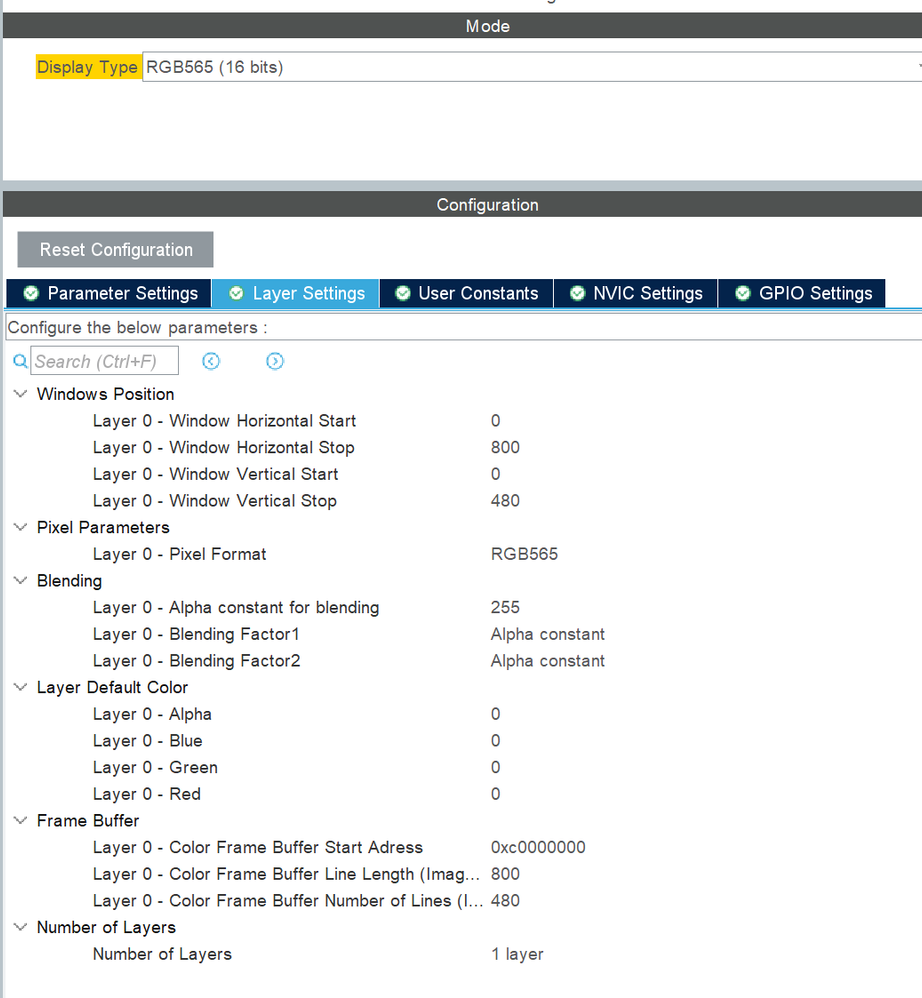The image size is (922, 998).
Task: Select the Layer 0 - Green value
Action: pos(496,768)
